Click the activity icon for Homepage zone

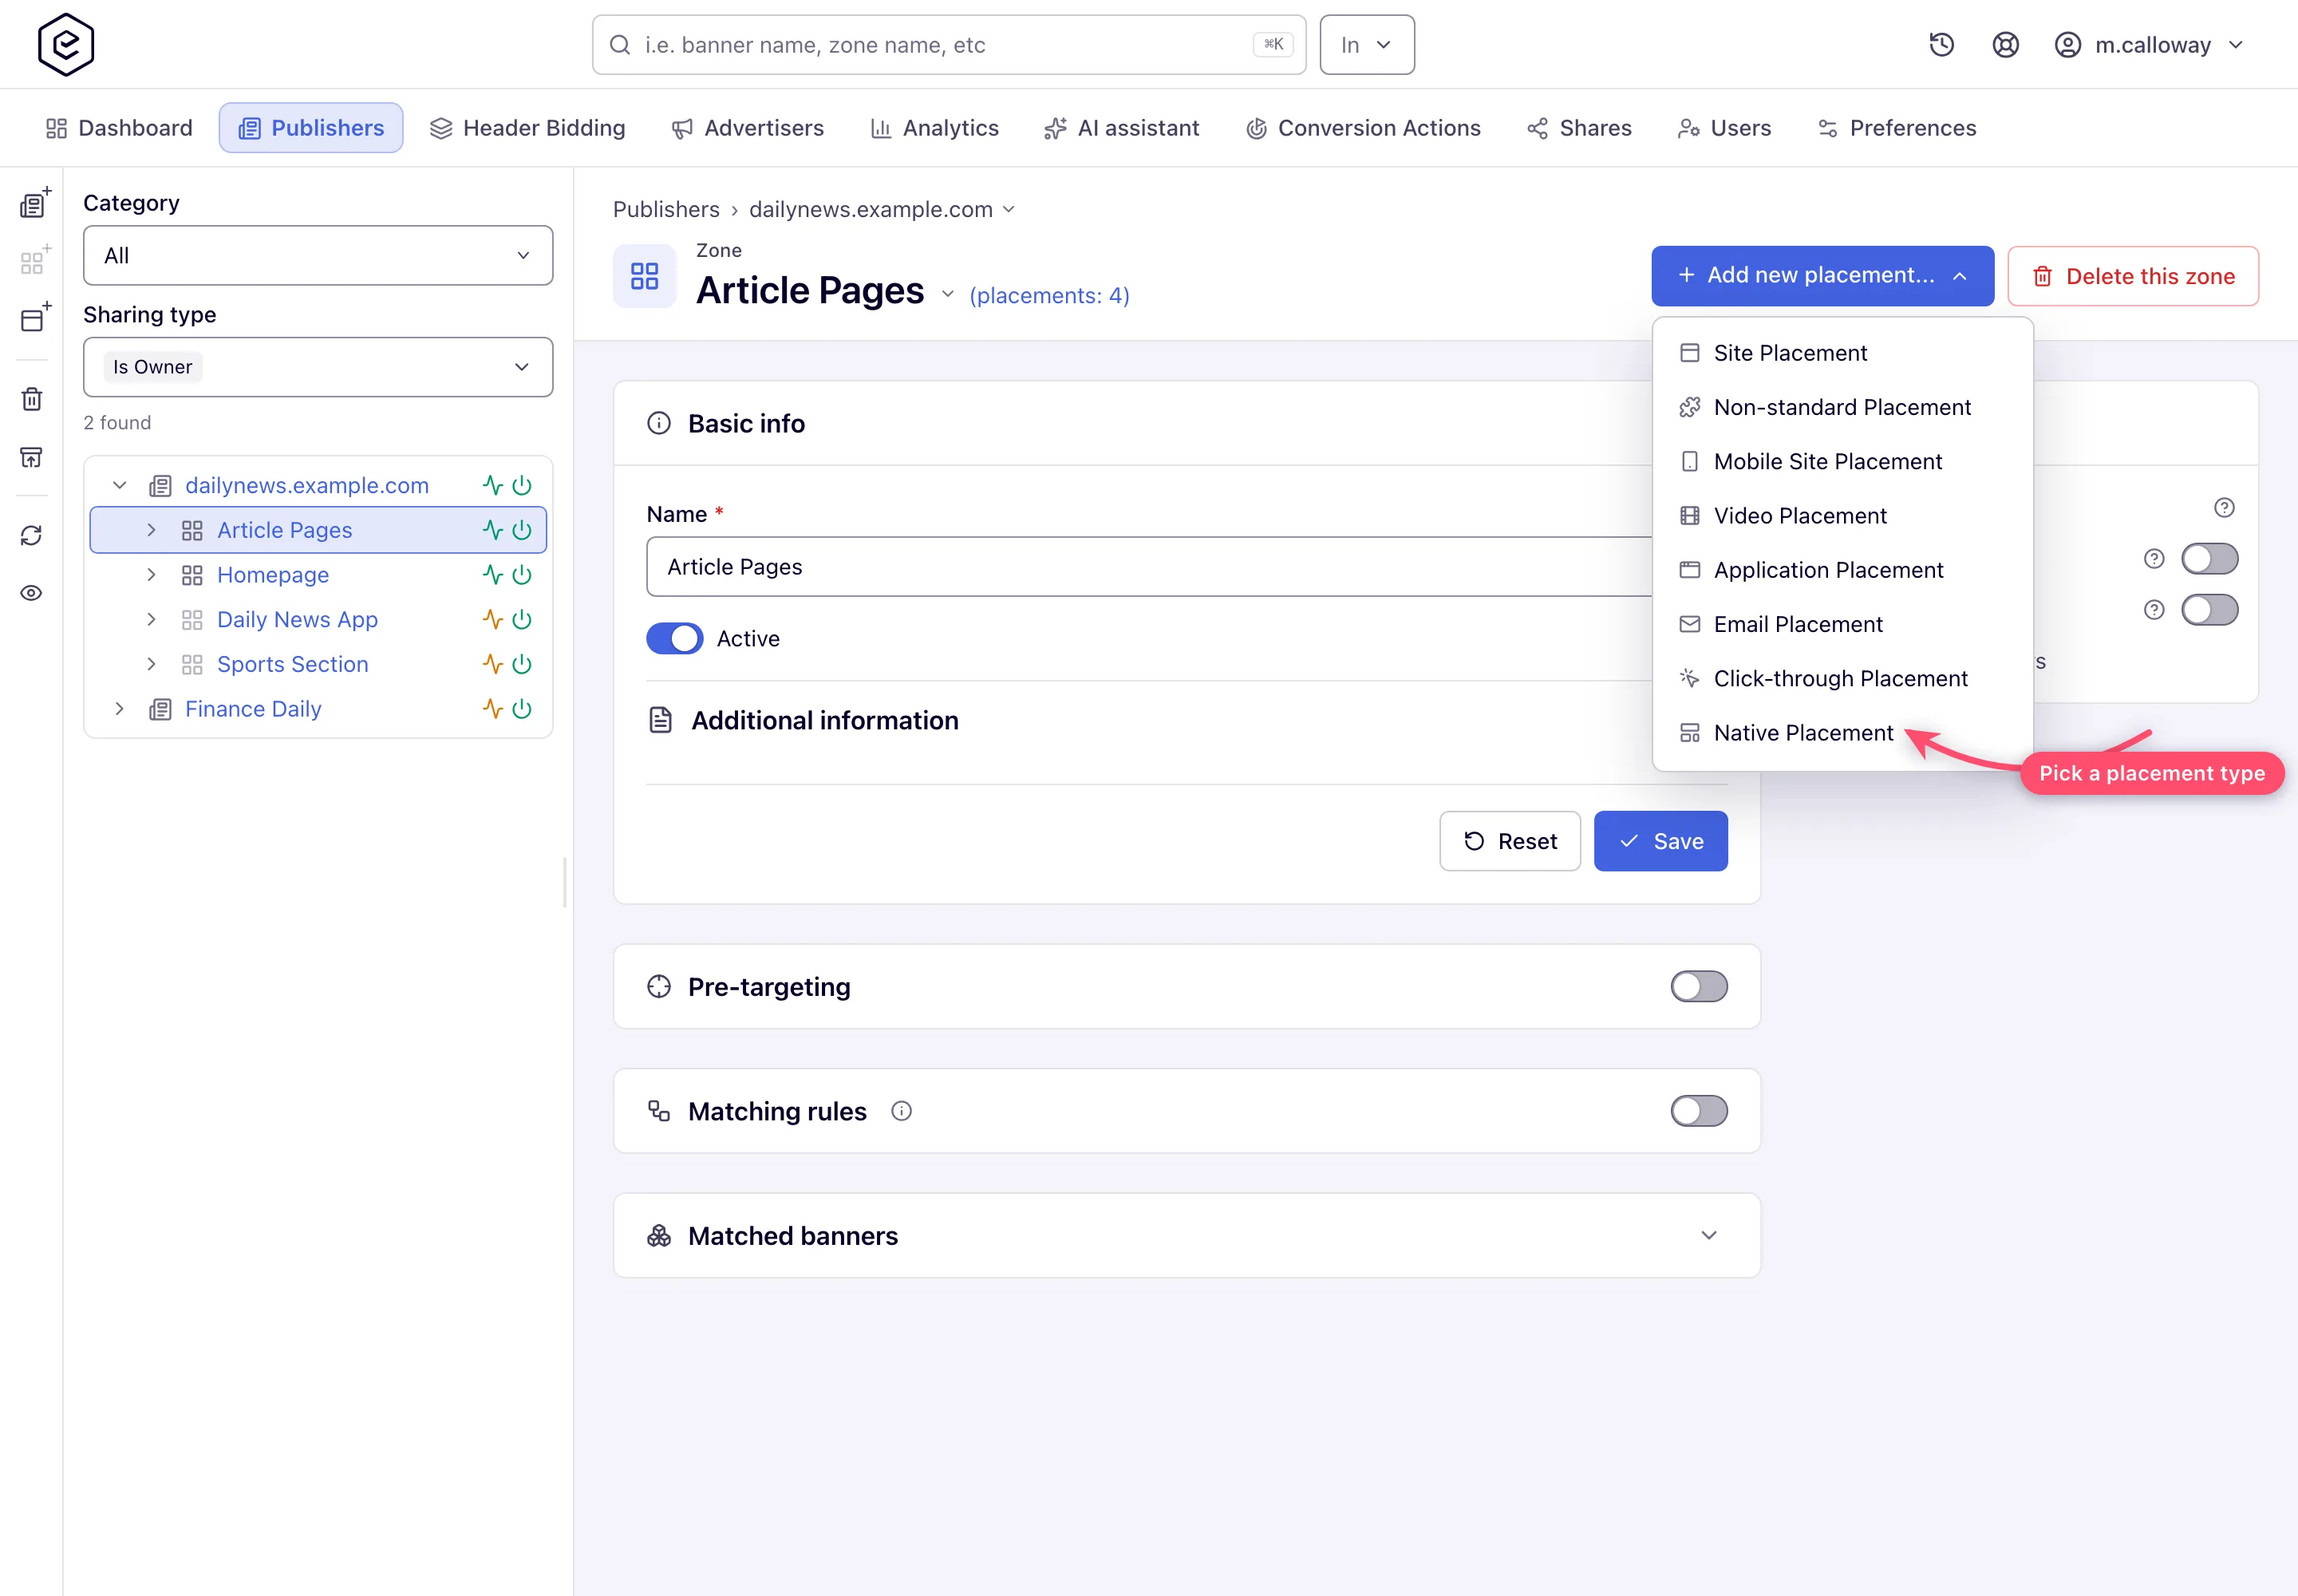(x=492, y=575)
